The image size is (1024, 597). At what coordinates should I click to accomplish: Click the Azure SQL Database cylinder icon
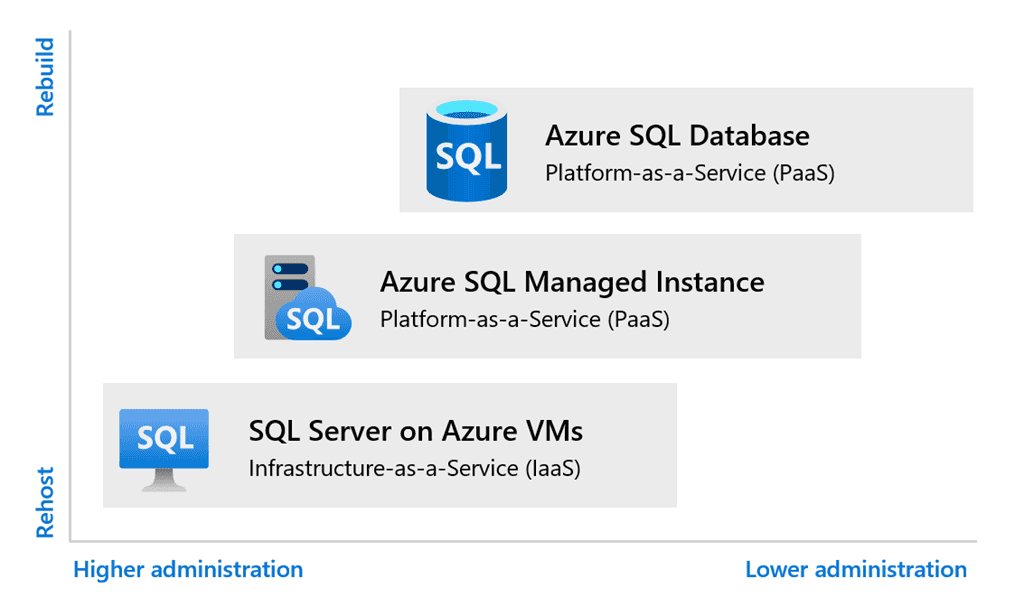466,150
